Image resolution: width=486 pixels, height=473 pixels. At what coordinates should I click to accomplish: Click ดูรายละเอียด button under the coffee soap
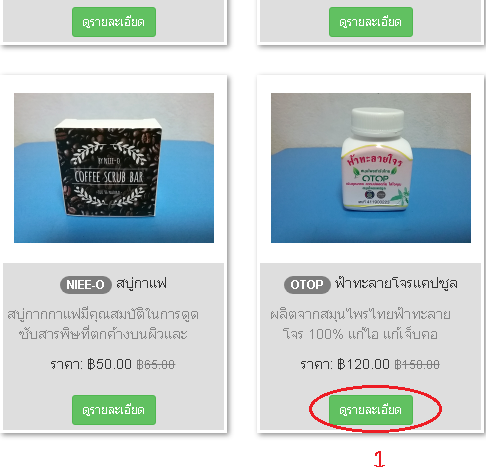[x=114, y=410]
